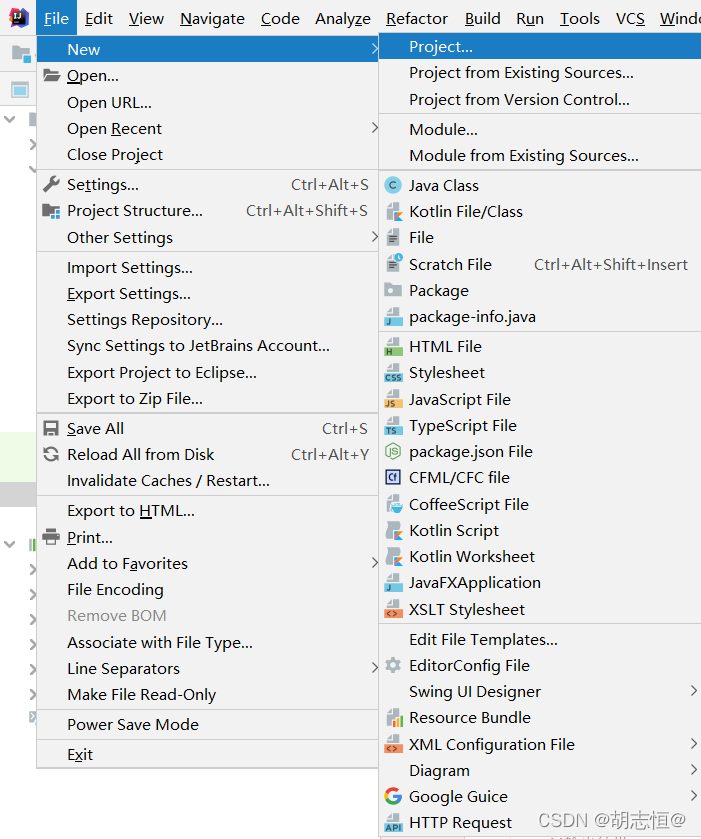Click the Print printer icon
Viewport: 701px width, 839px height.
[x=51, y=536]
